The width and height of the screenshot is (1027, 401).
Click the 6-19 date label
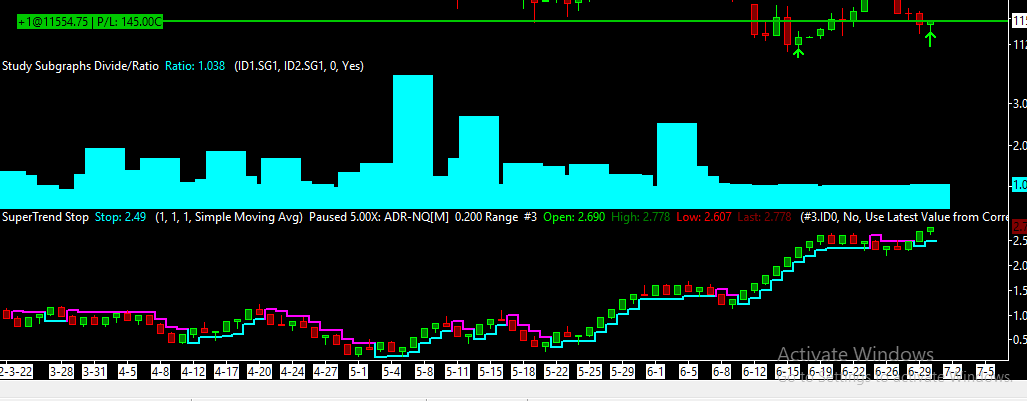tap(820, 372)
